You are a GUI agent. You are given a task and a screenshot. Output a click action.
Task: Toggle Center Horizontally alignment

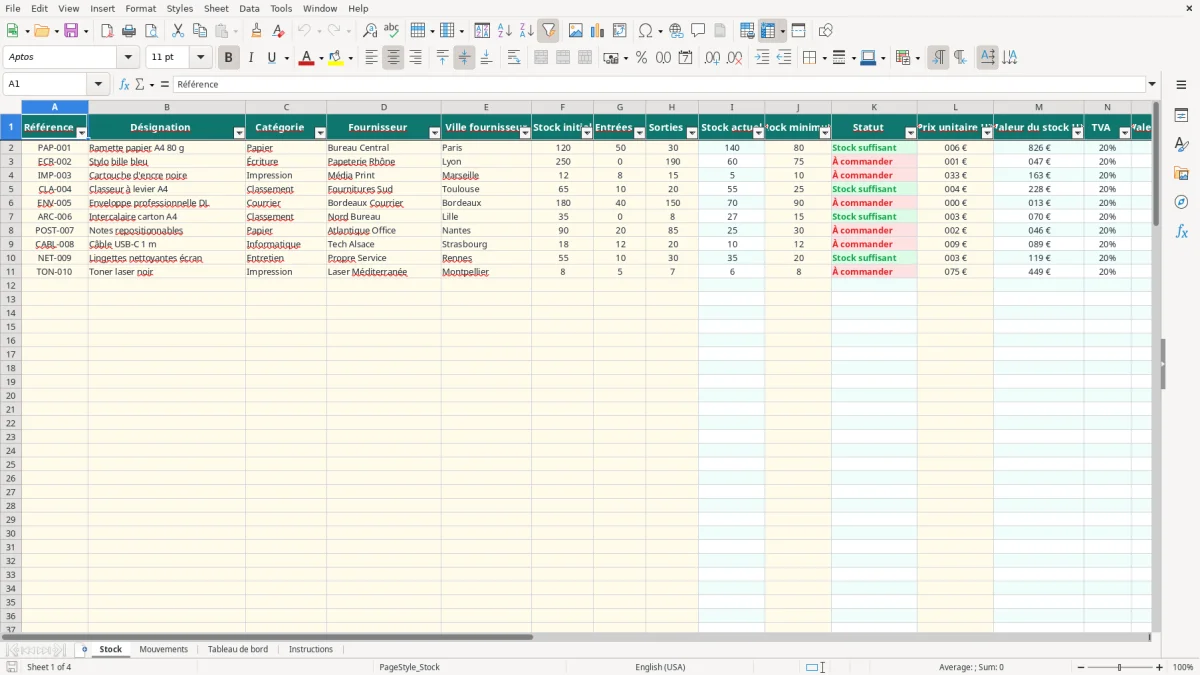[393, 58]
